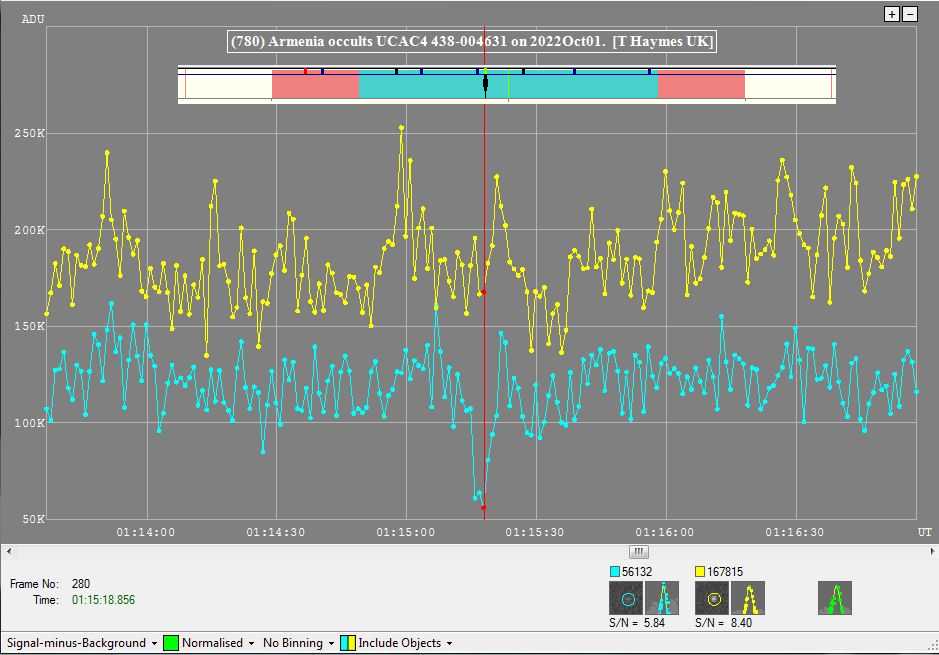Toggle the yellow 167815 series swatch
This screenshot has height=655, width=939.
[x=701, y=571]
